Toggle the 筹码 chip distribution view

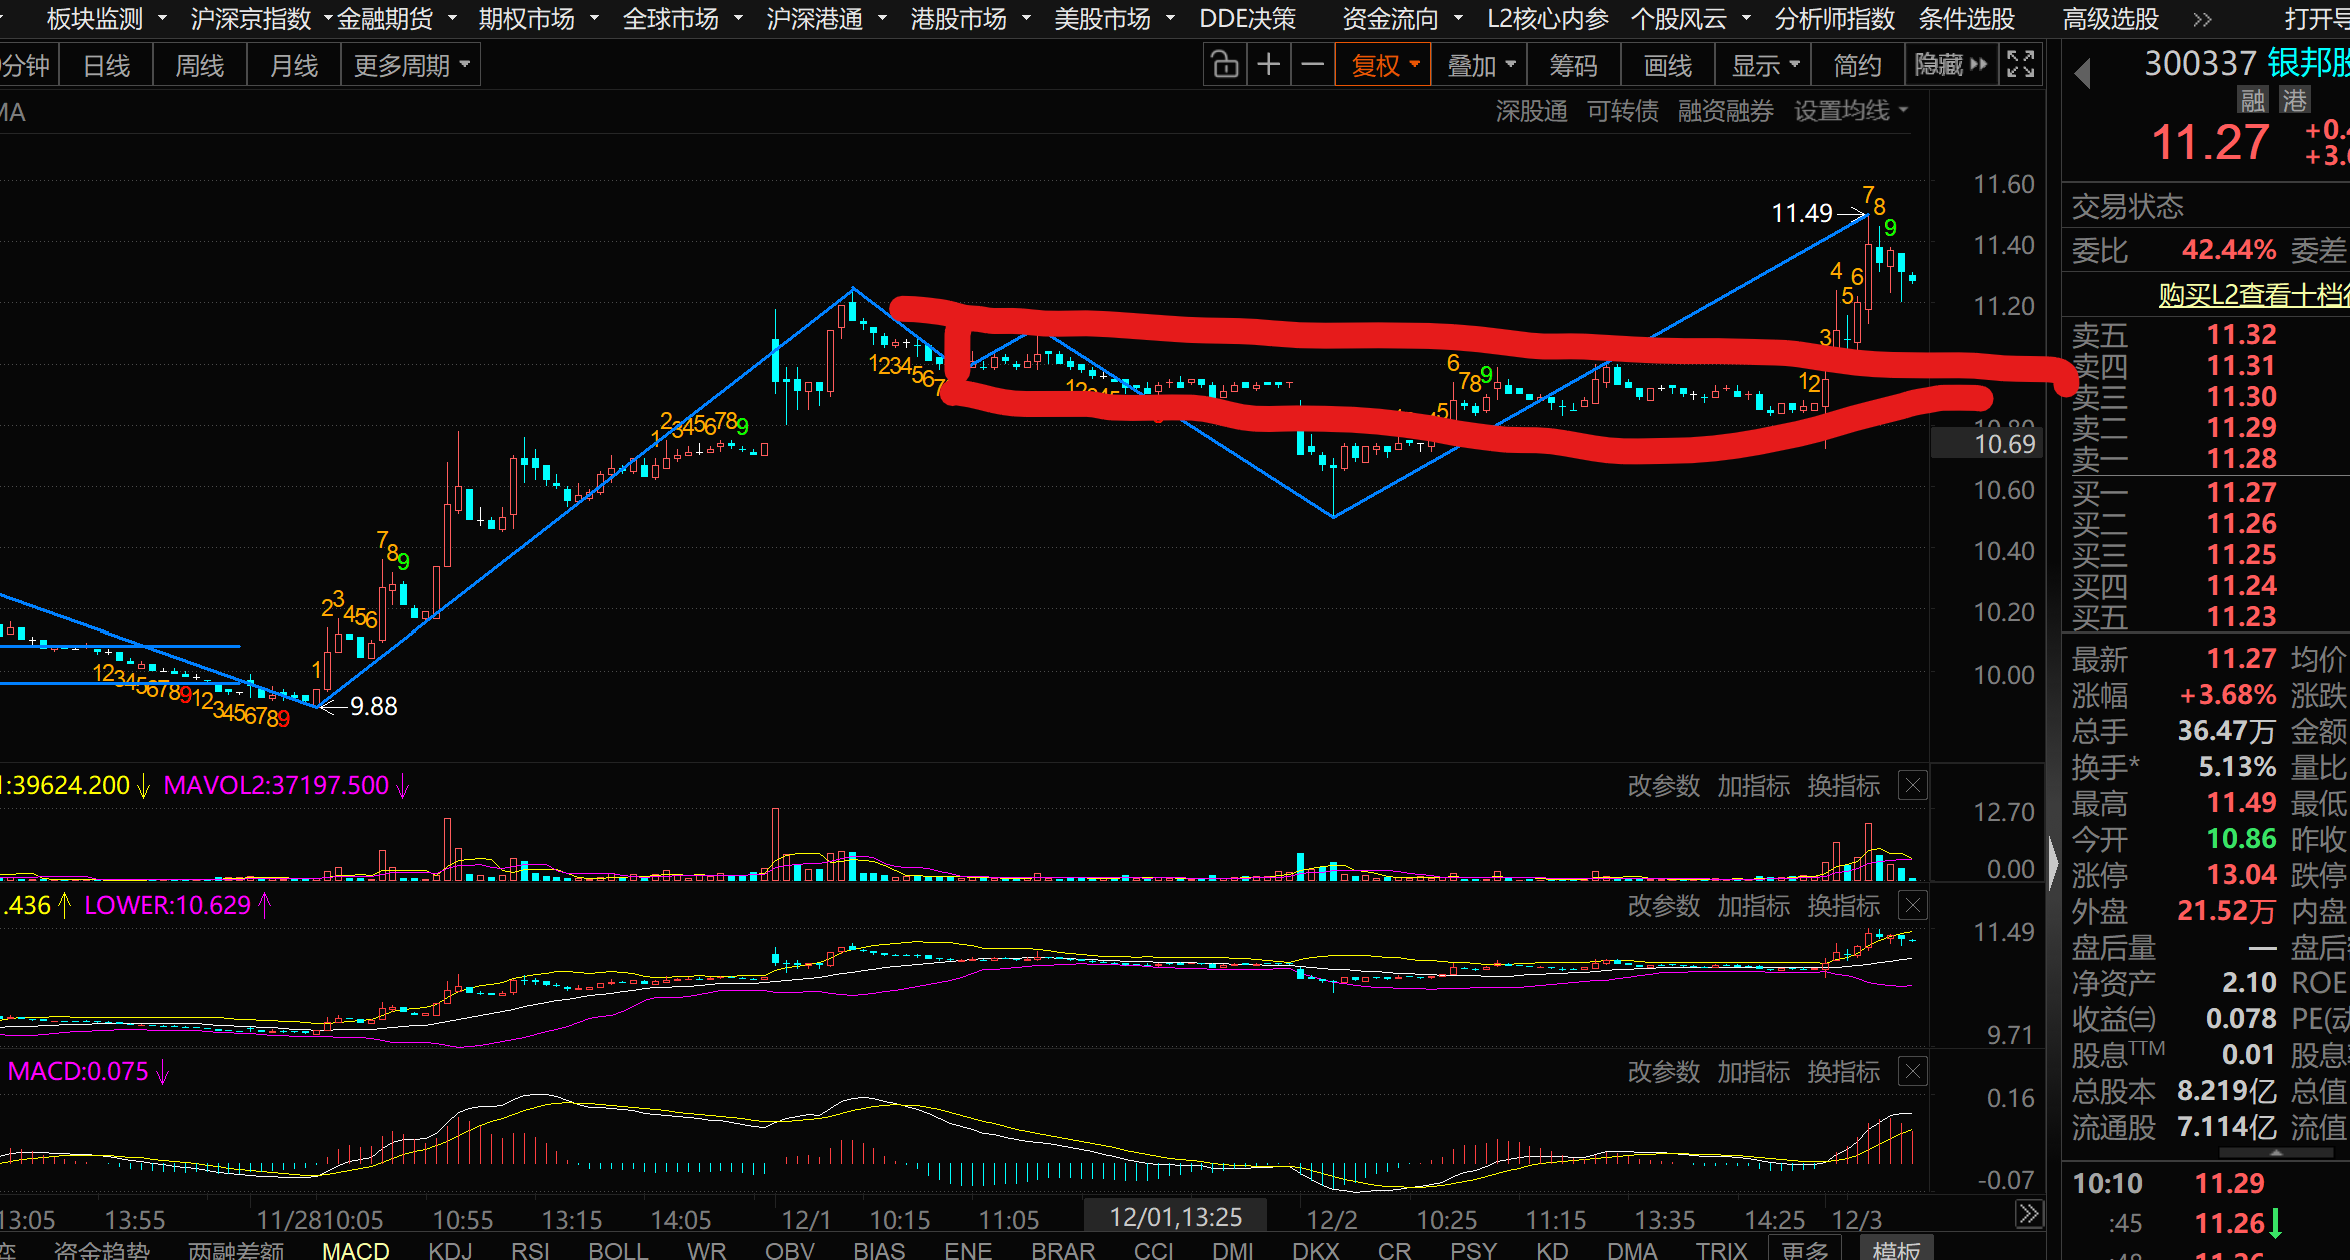tap(1573, 66)
